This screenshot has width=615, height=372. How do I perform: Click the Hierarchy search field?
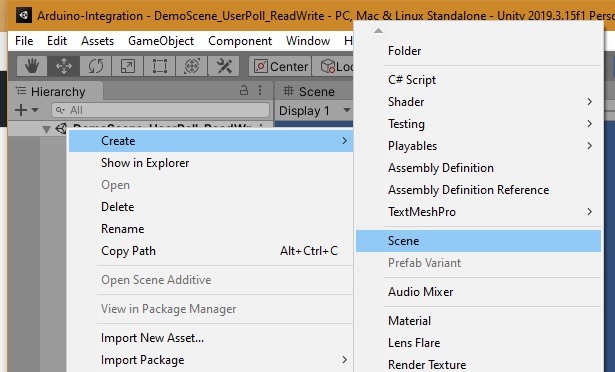(x=160, y=110)
